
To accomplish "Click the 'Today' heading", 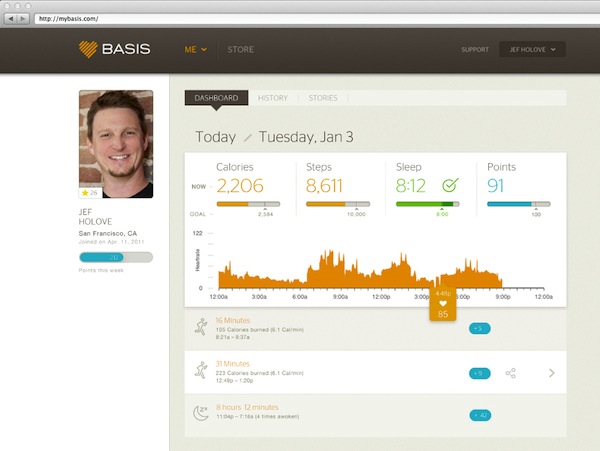I will (x=215, y=137).
